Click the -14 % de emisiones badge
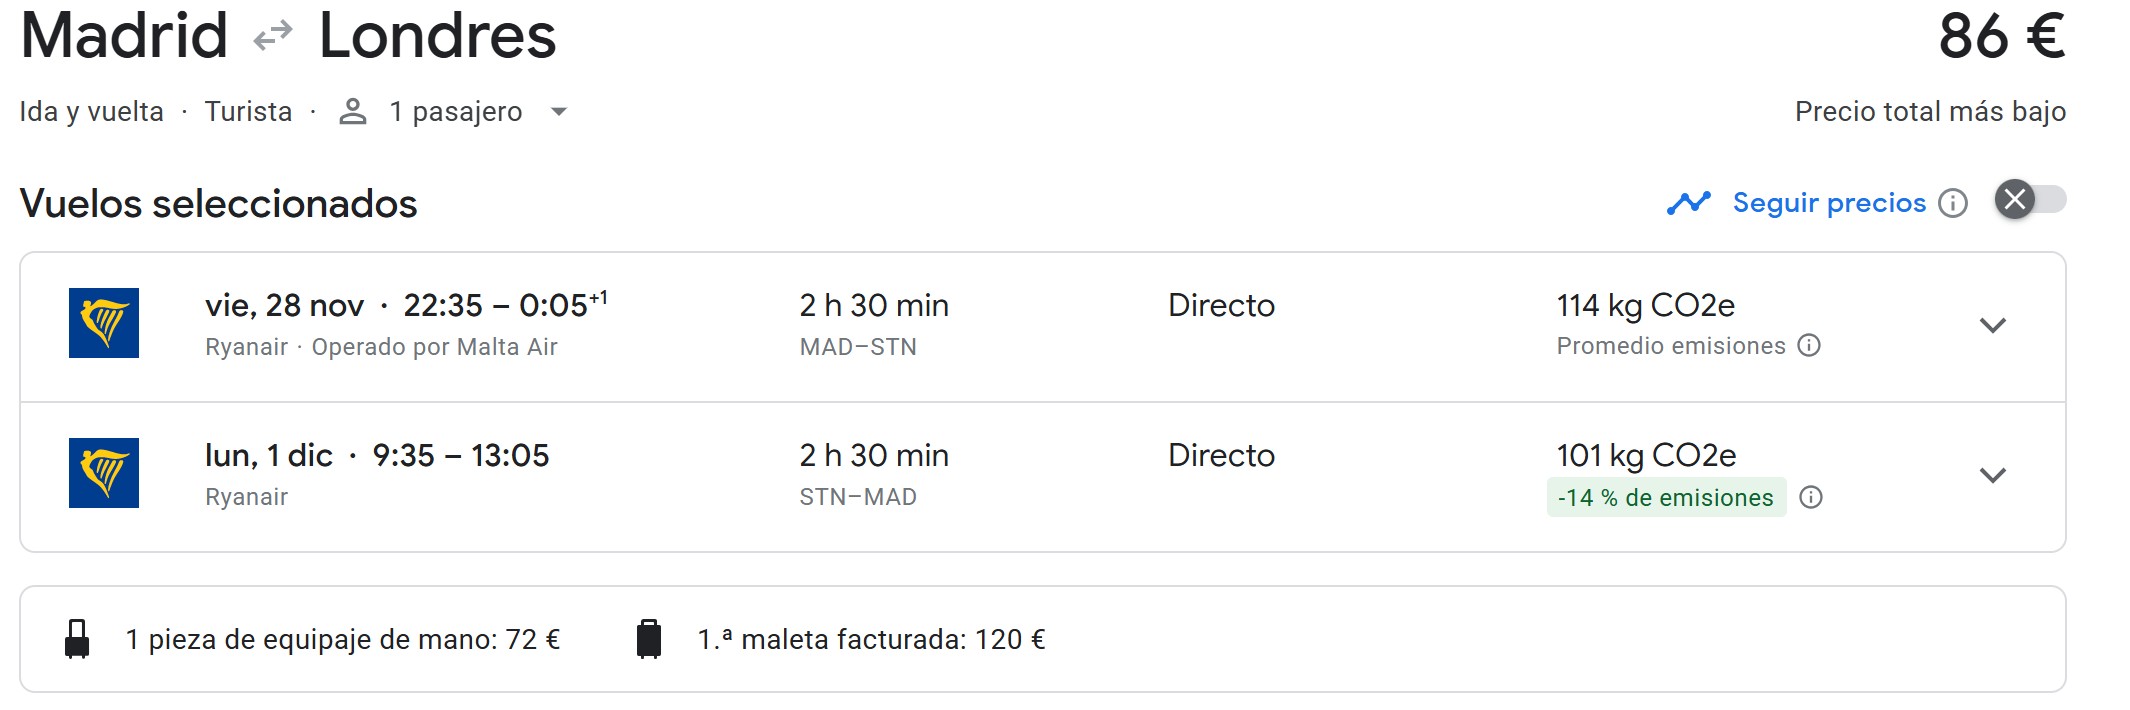This screenshot has width=2130, height=710. [1666, 497]
